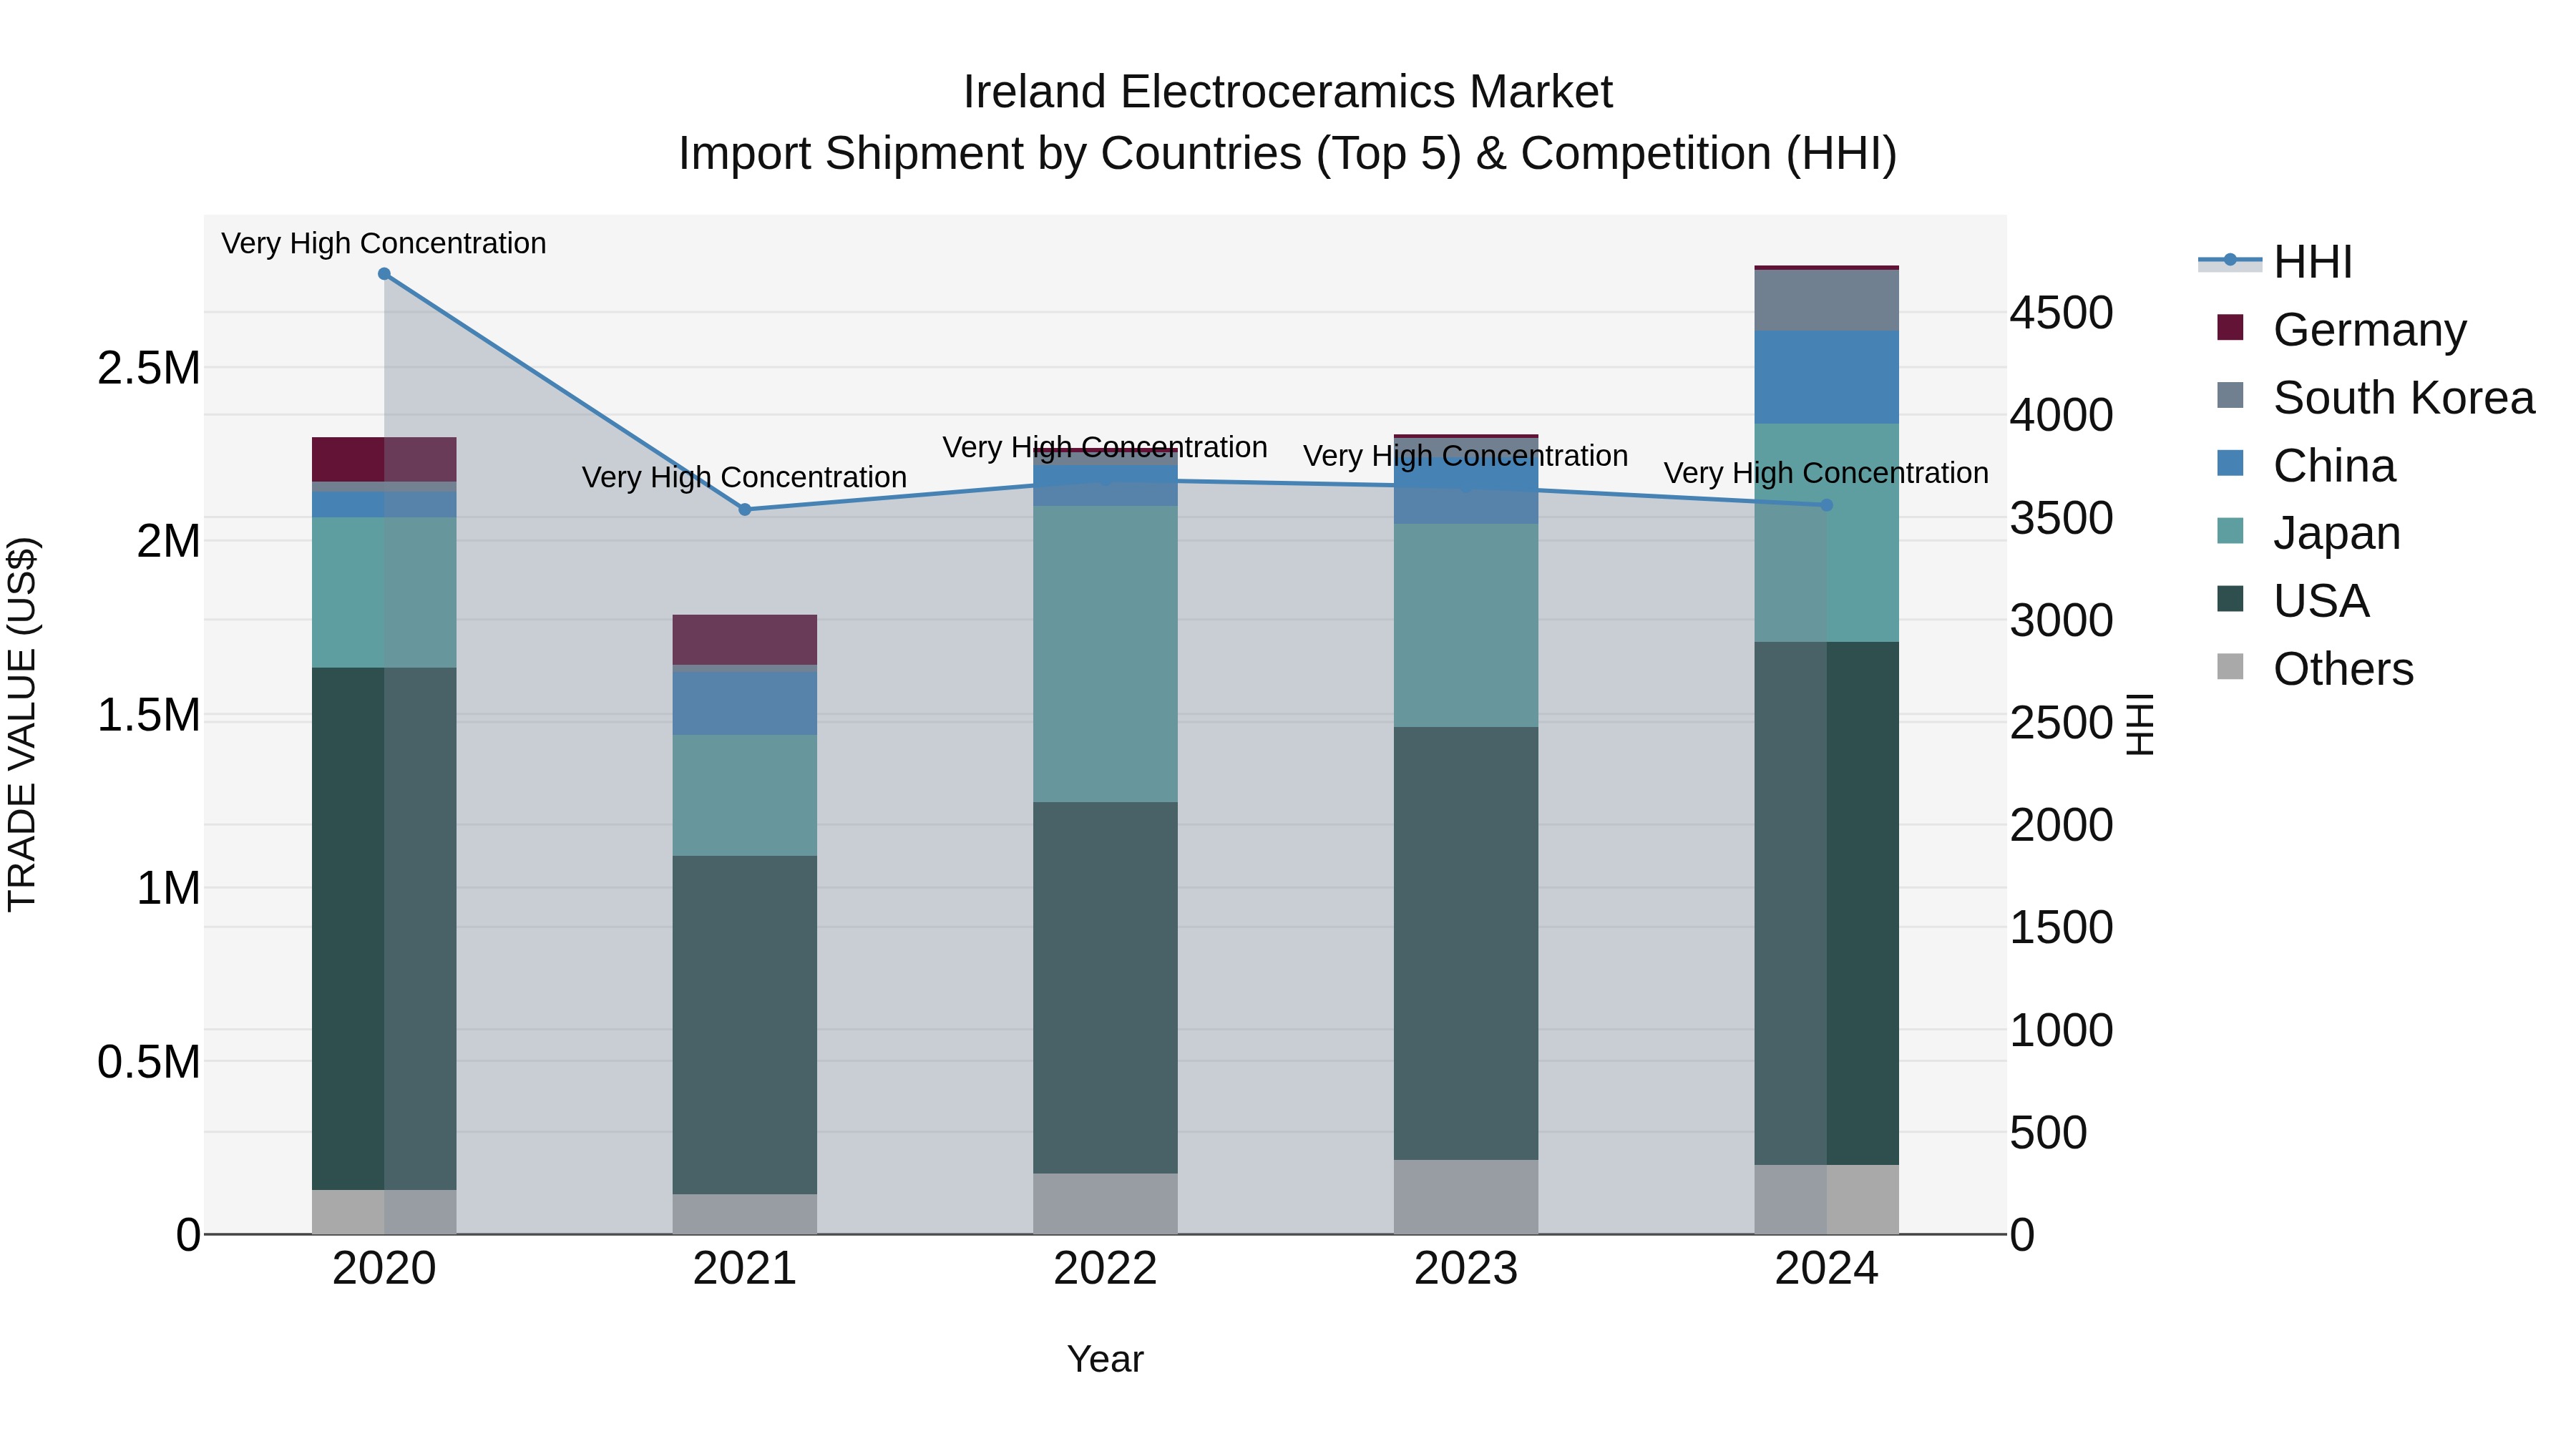Click the Ireland Electroceramics Market title

click(x=1288, y=92)
